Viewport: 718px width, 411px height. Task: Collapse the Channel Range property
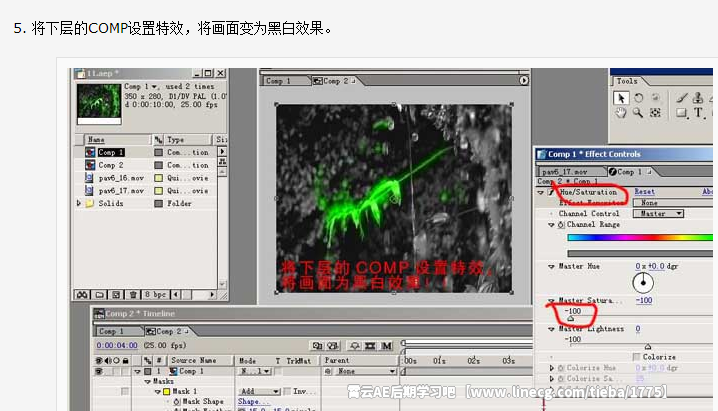tap(551, 225)
